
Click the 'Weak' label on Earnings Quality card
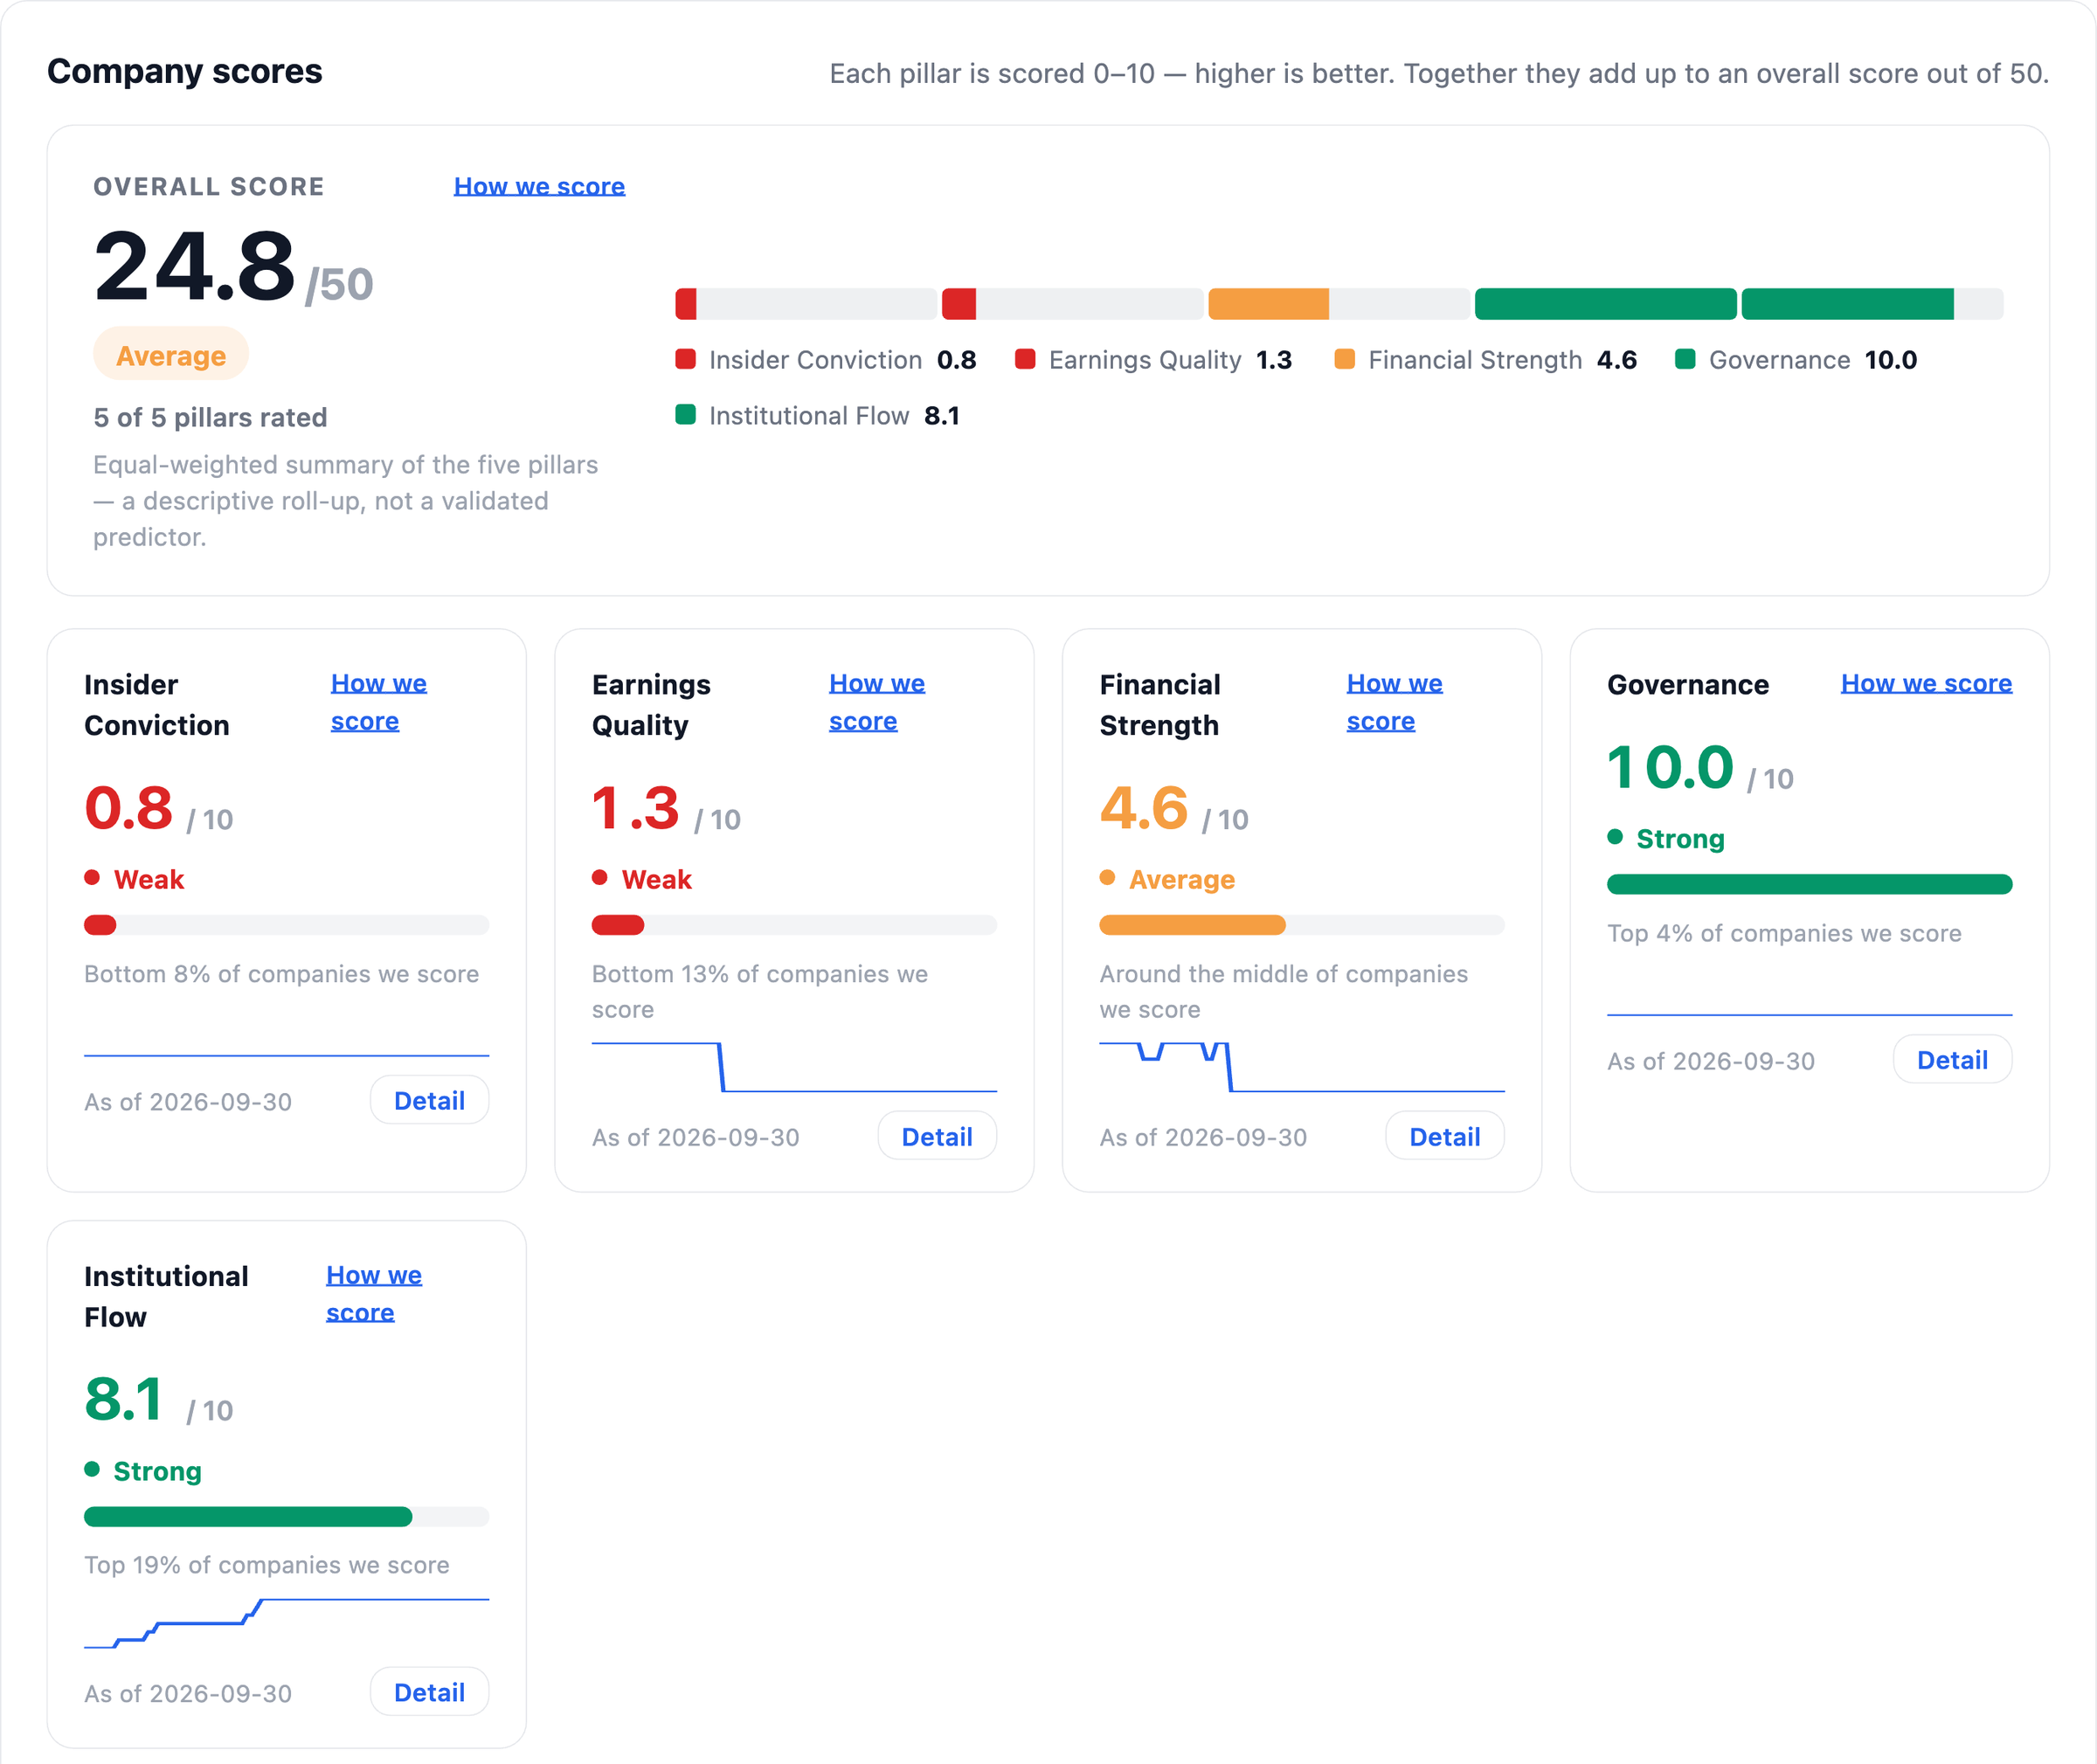656,879
